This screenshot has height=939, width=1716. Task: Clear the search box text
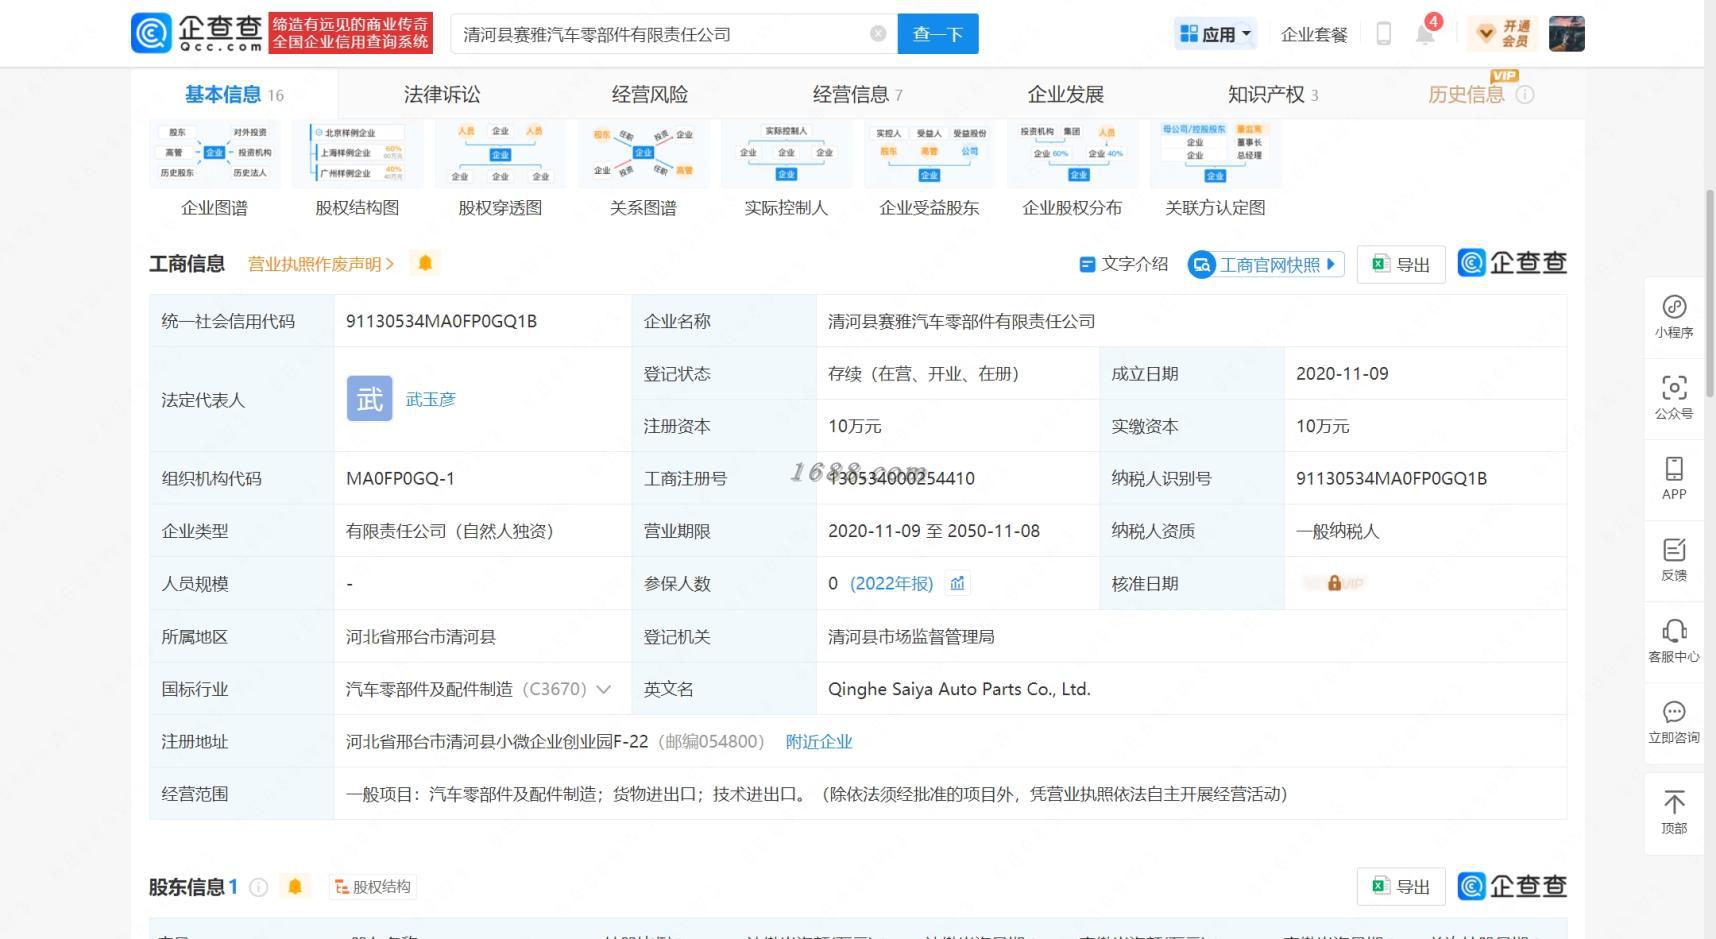point(878,34)
